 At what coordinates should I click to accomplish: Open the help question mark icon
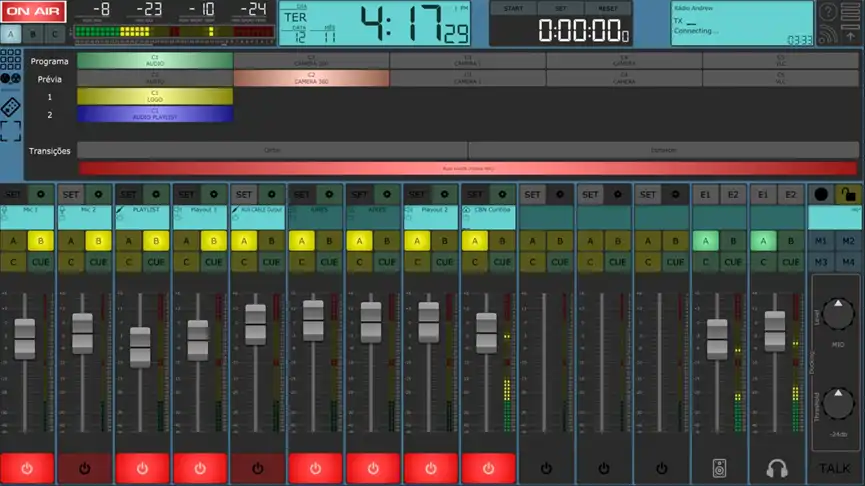click(x=827, y=12)
